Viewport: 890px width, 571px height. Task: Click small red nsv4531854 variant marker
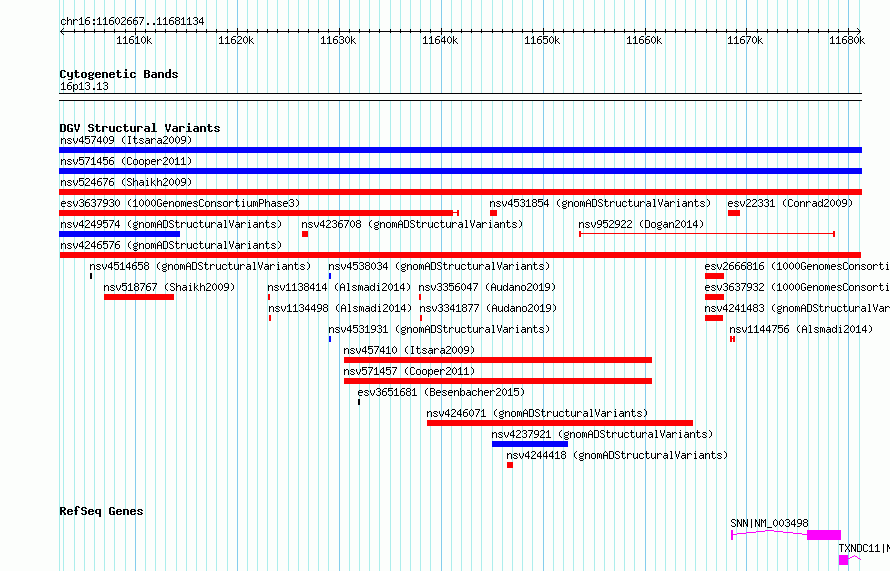(493, 213)
